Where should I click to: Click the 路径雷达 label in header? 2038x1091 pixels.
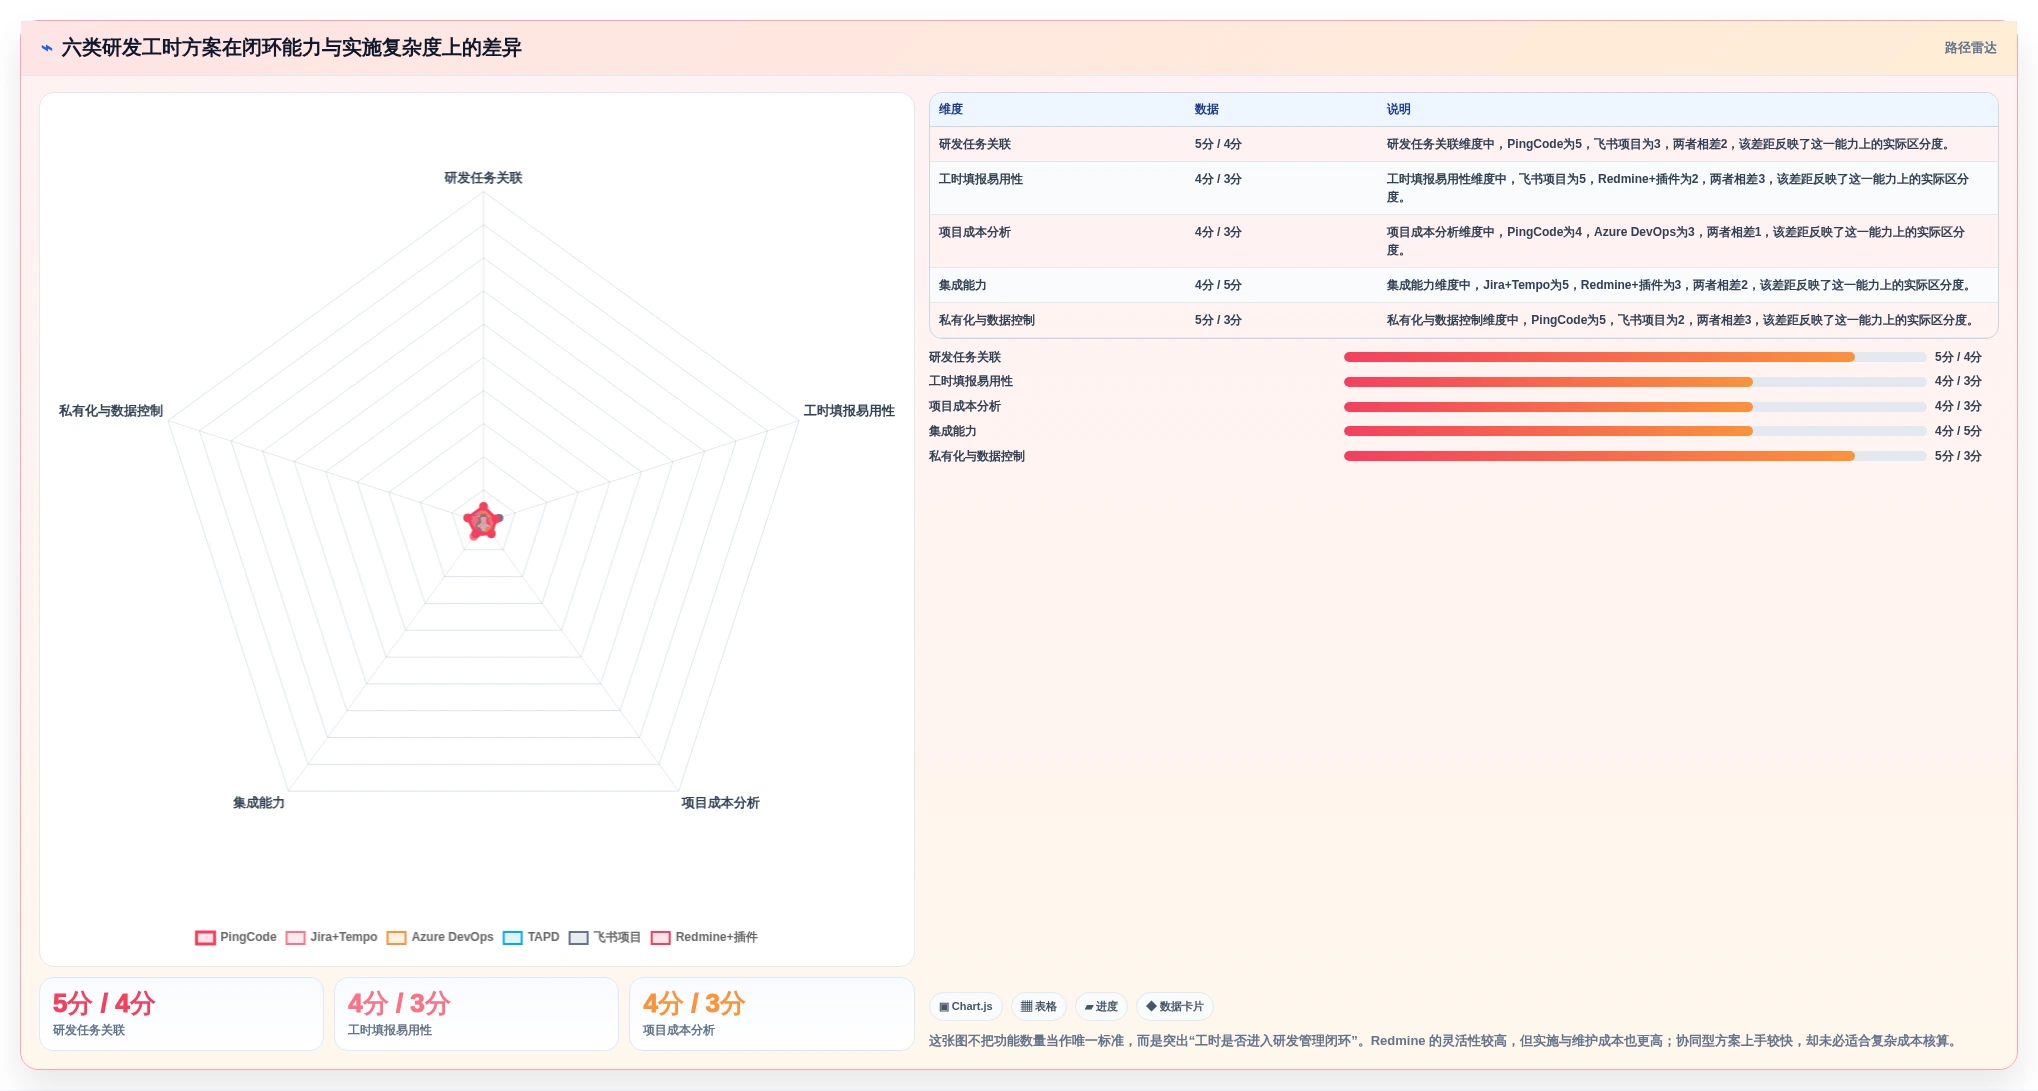coord(1970,48)
